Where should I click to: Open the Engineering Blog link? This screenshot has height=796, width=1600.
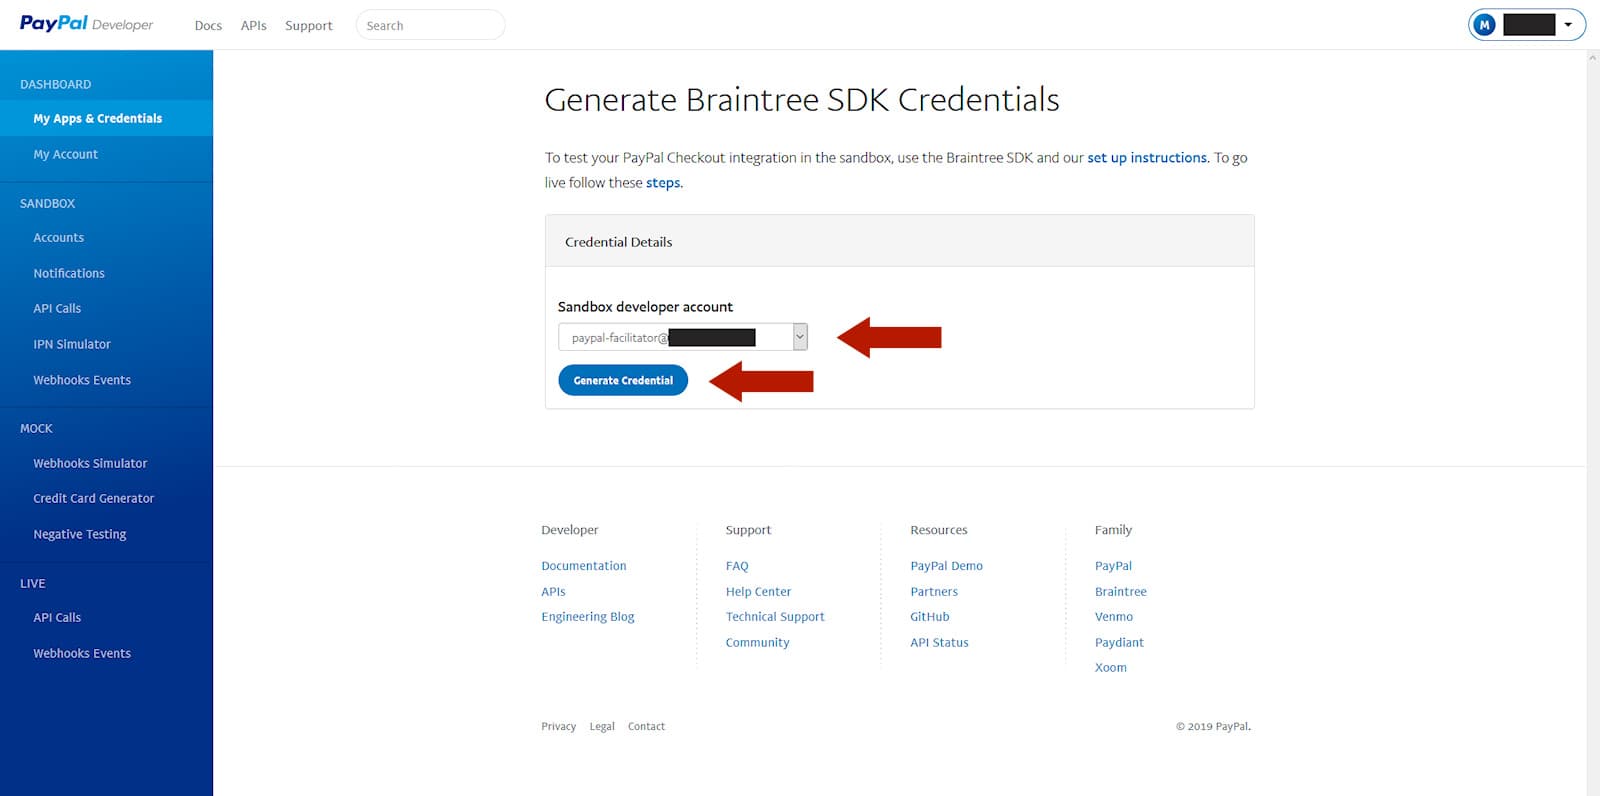click(x=588, y=616)
